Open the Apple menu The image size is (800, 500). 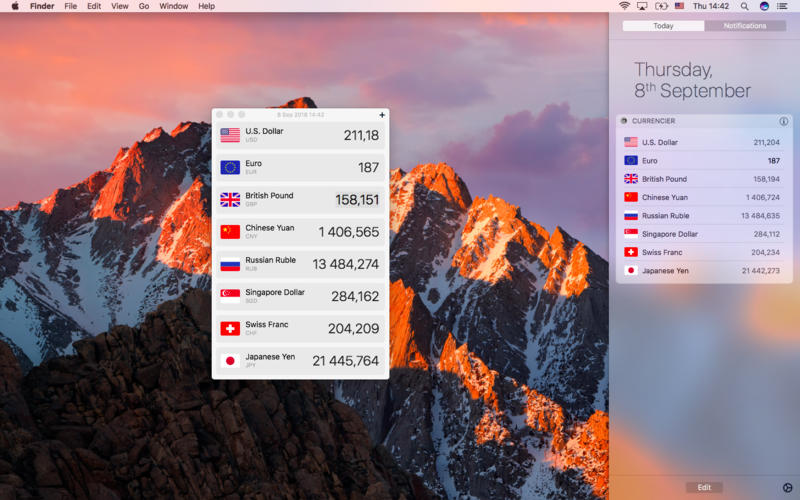[14, 6]
